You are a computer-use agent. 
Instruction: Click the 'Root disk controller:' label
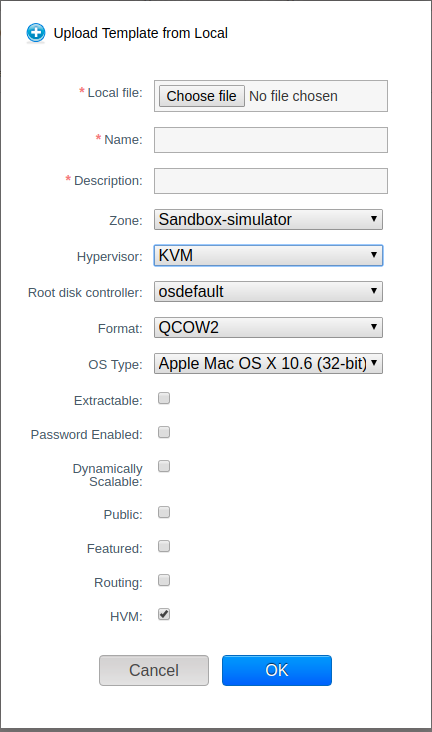click(x=85, y=293)
